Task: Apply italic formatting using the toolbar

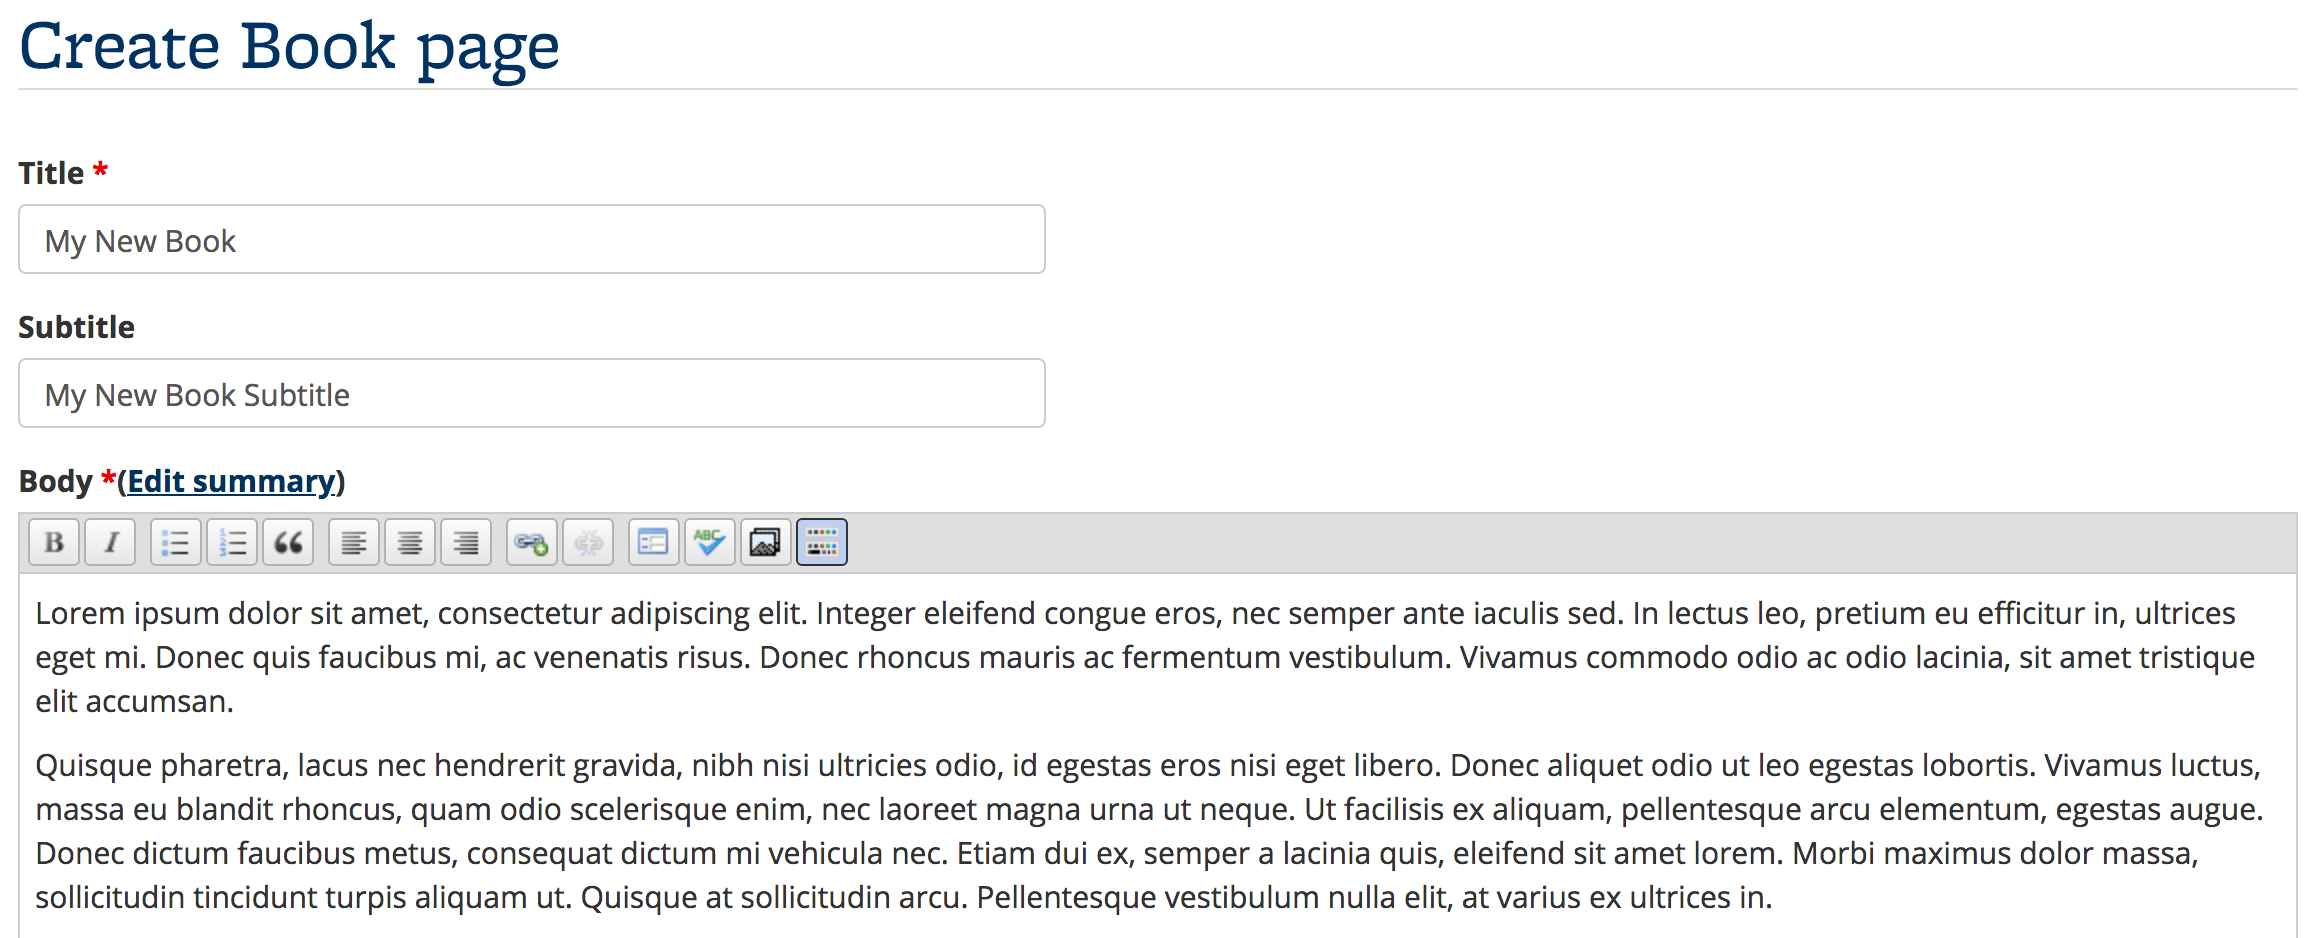Action: (110, 542)
